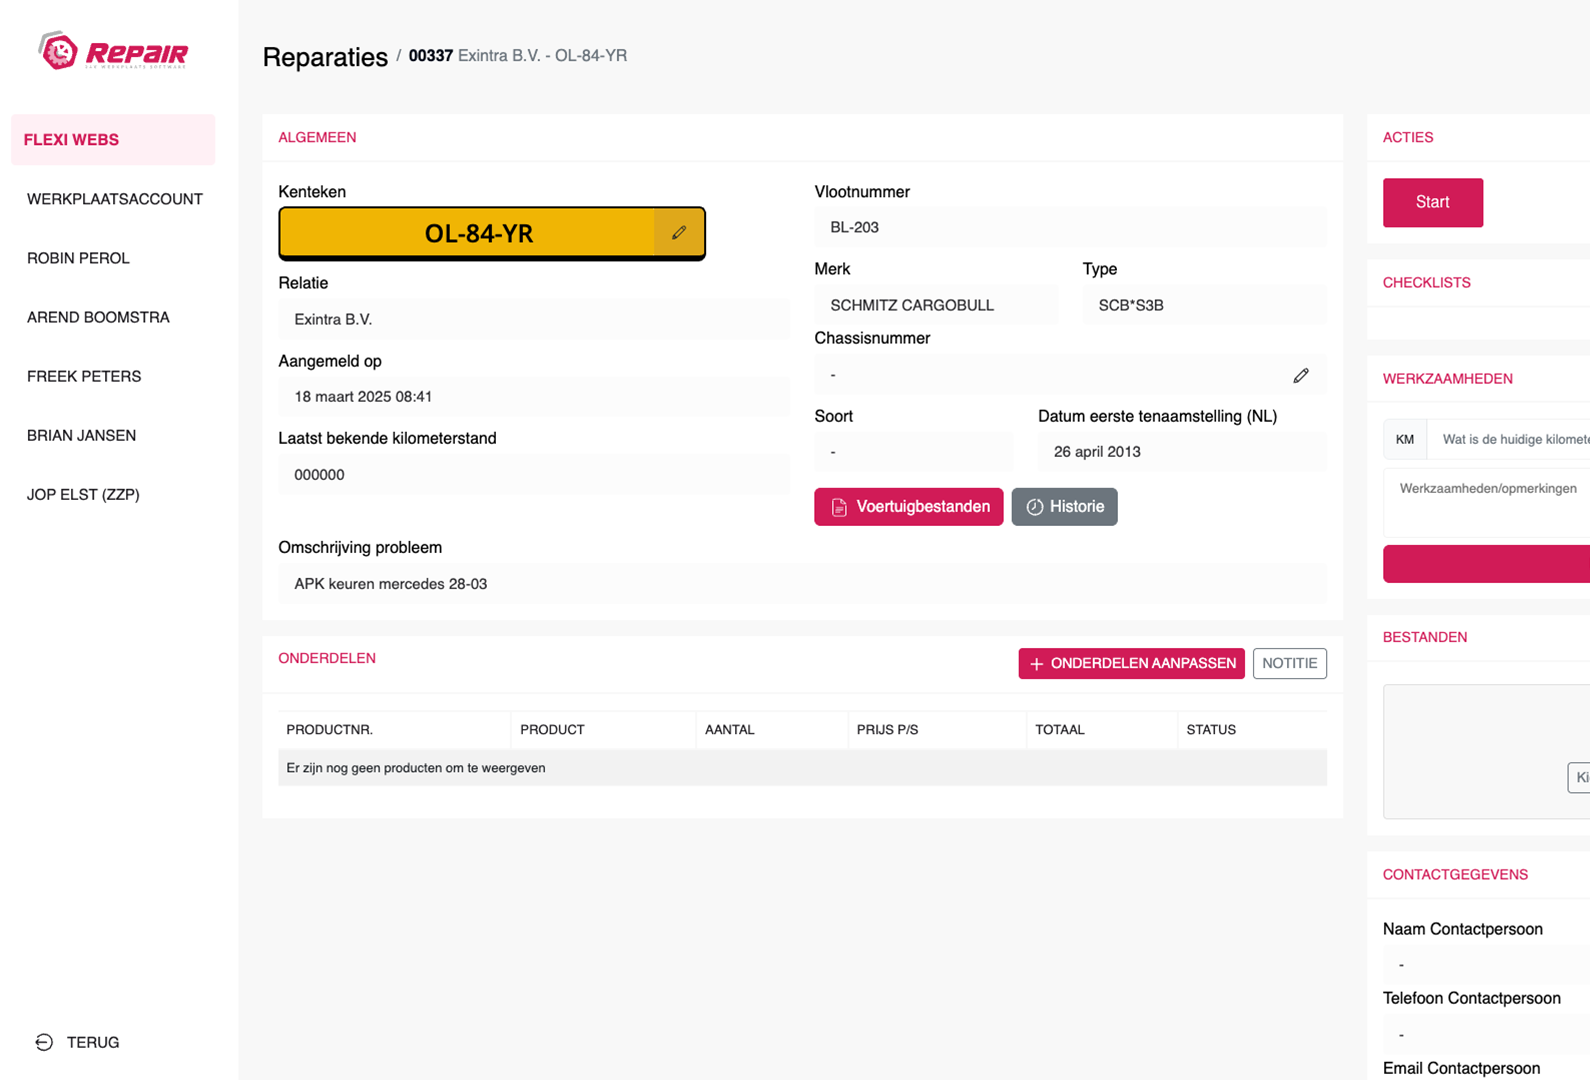Viewport: 1590px width, 1080px height.
Task: Choose mechanic Freek Peters
Action: pos(84,376)
